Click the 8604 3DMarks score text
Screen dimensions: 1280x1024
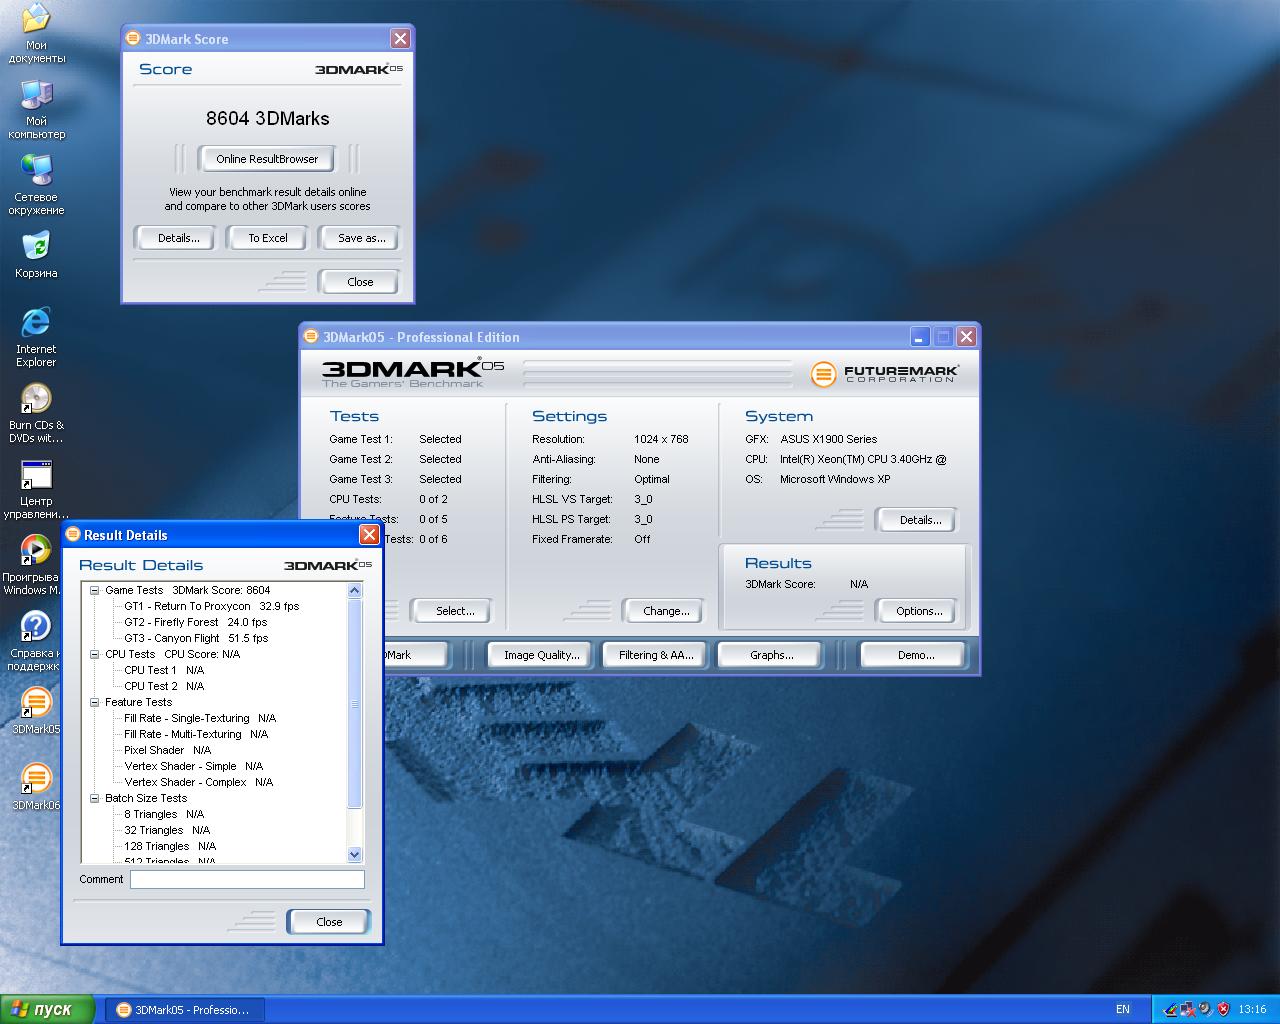coord(268,118)
